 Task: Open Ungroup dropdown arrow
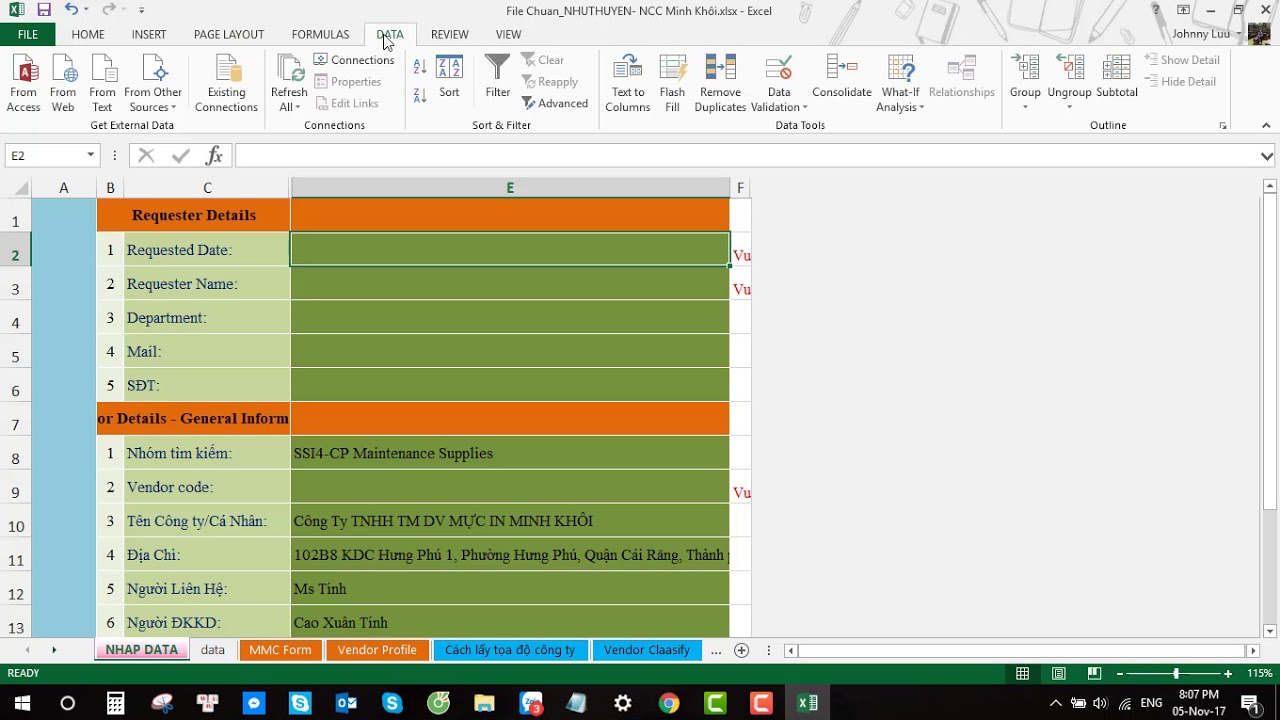click(x=1069, y=107)
